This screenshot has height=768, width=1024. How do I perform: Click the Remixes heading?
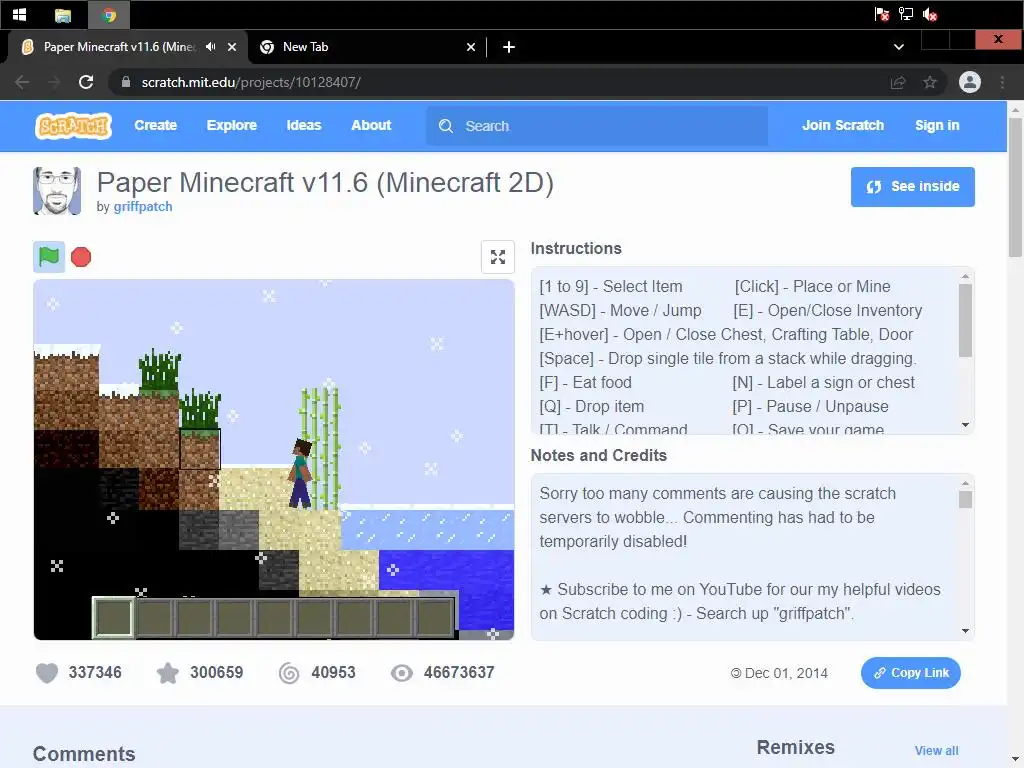point(795,748)
